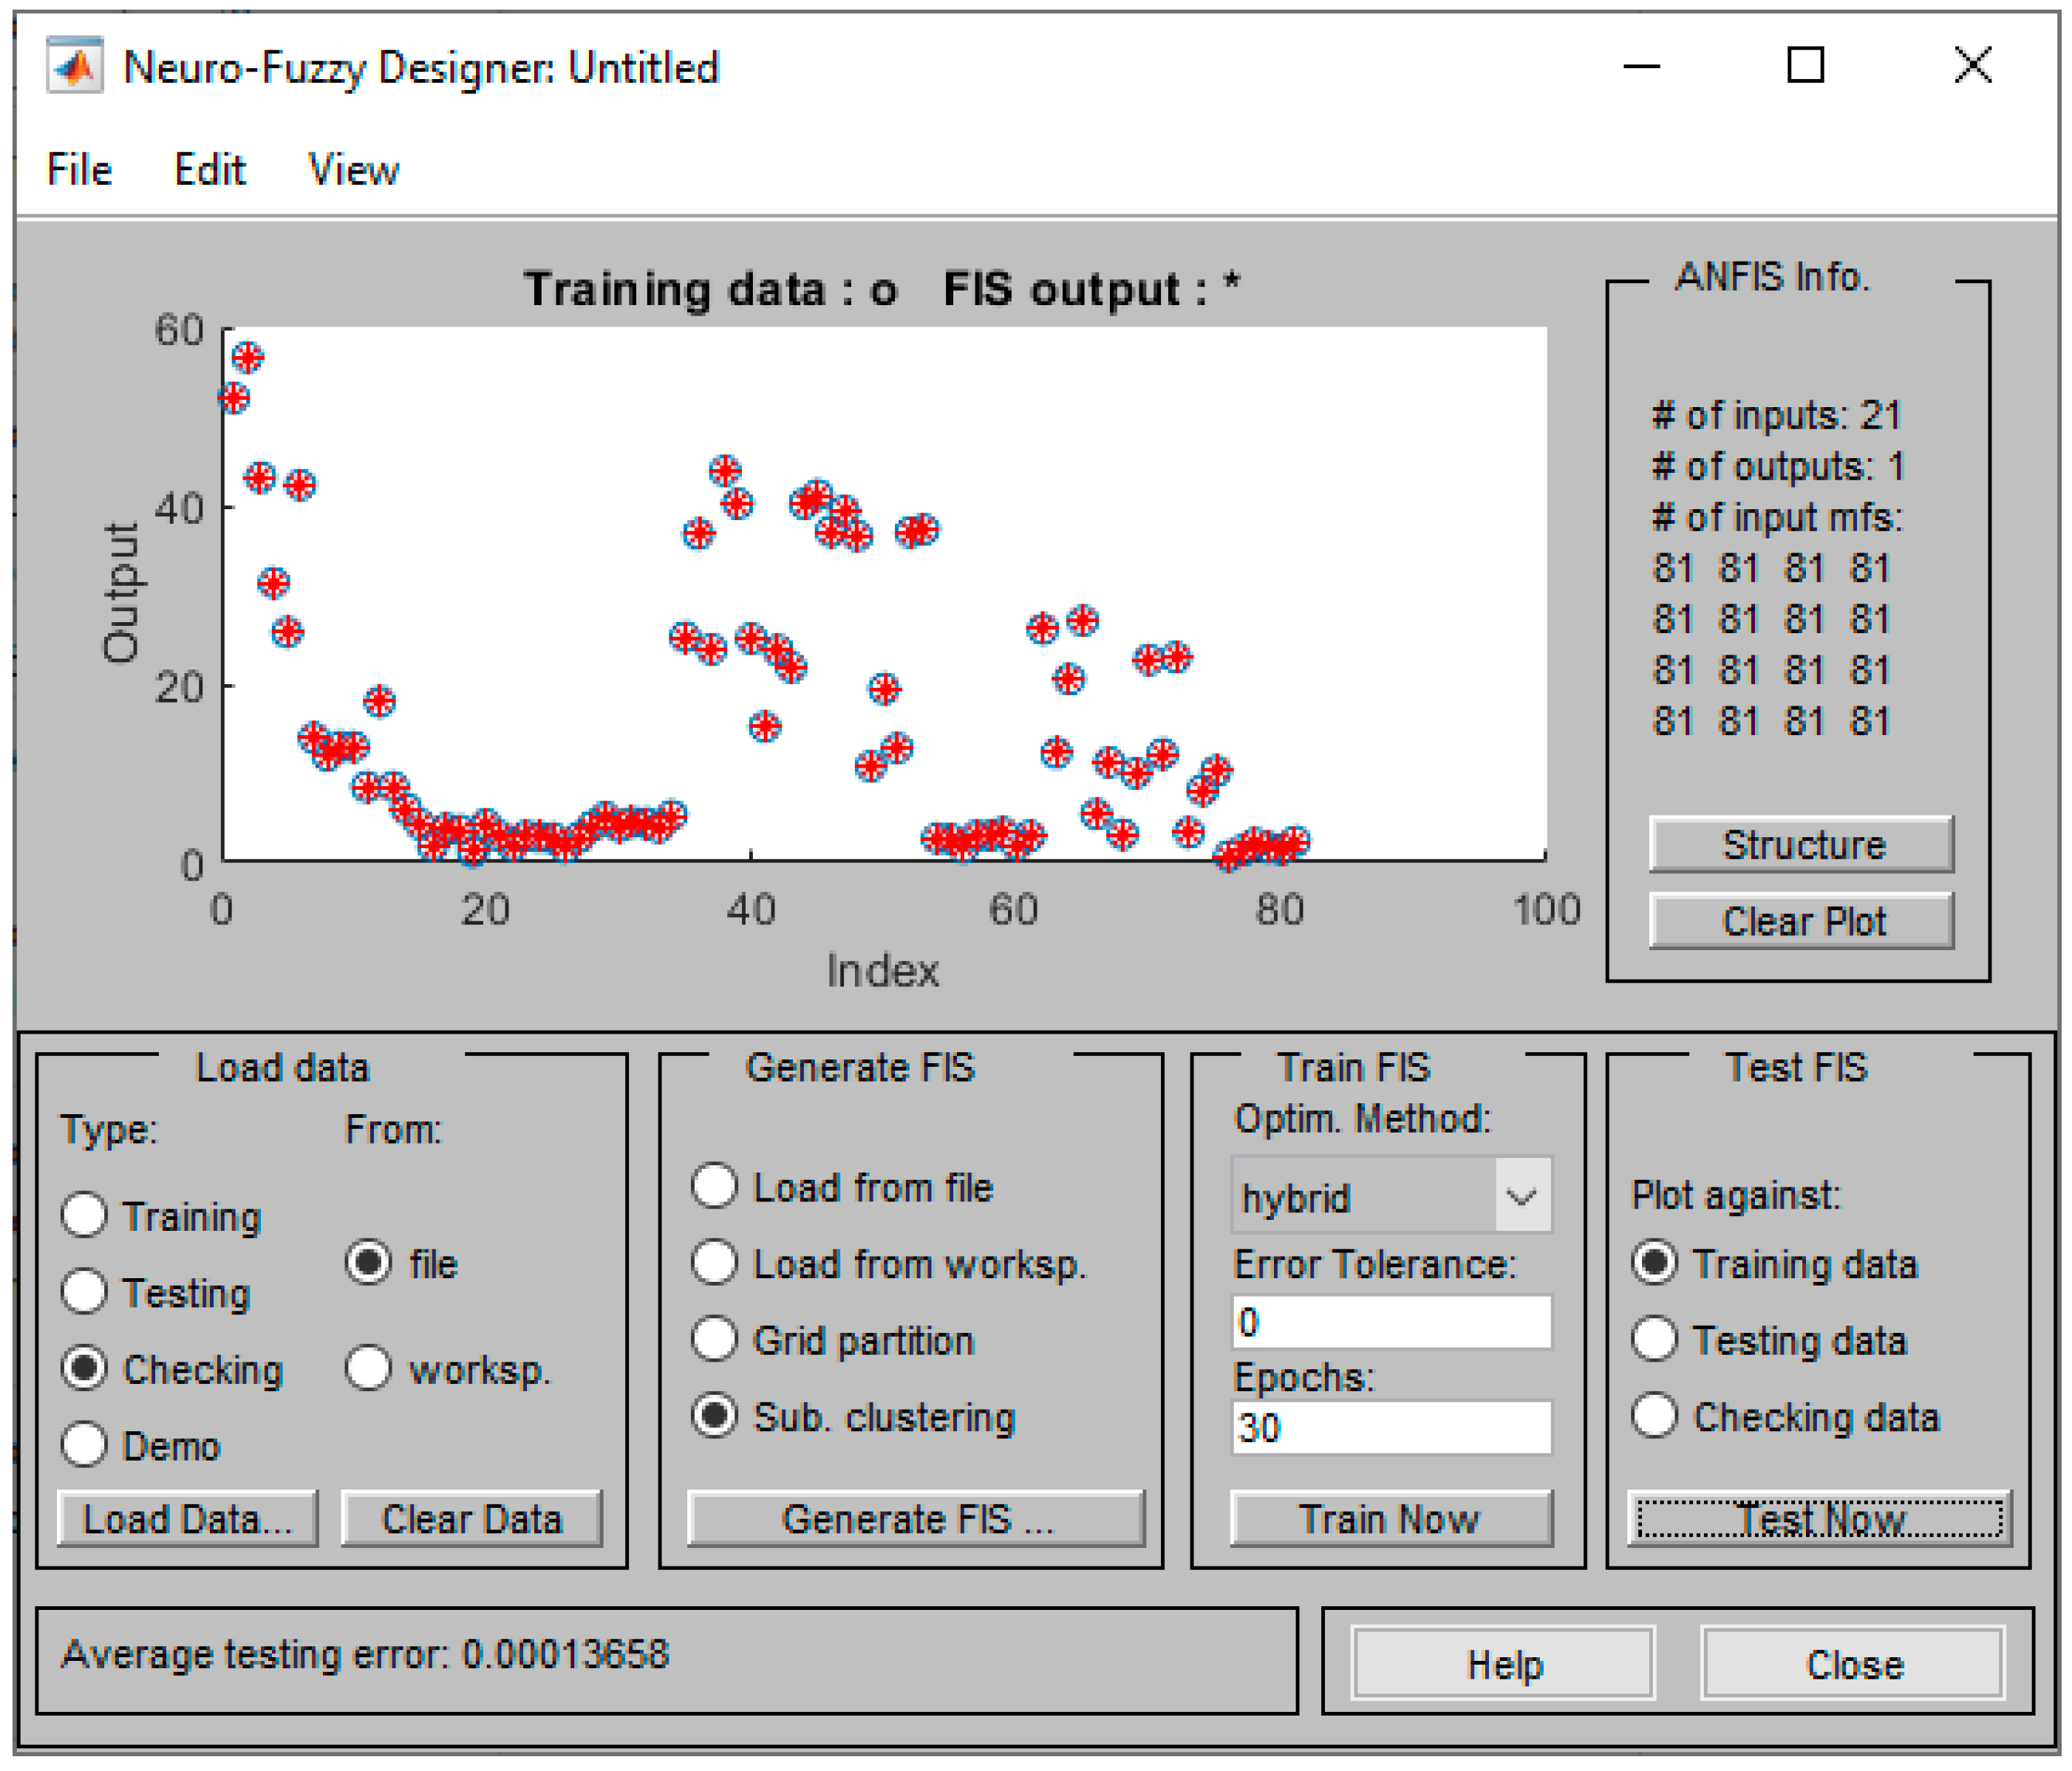Click the MATLAB icon in title bar
This screenshot has width=2072, height=1771.
(74, 66)
